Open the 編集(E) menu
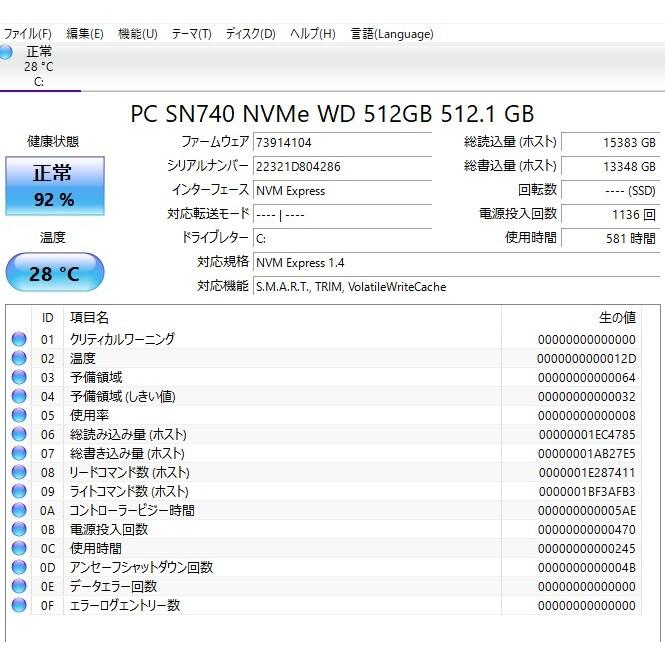 [85, 34]
